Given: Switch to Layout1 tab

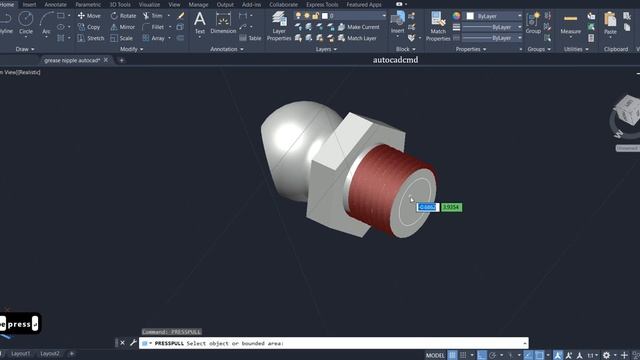Looking at the screenshot, I should click(x=20, y=353).
